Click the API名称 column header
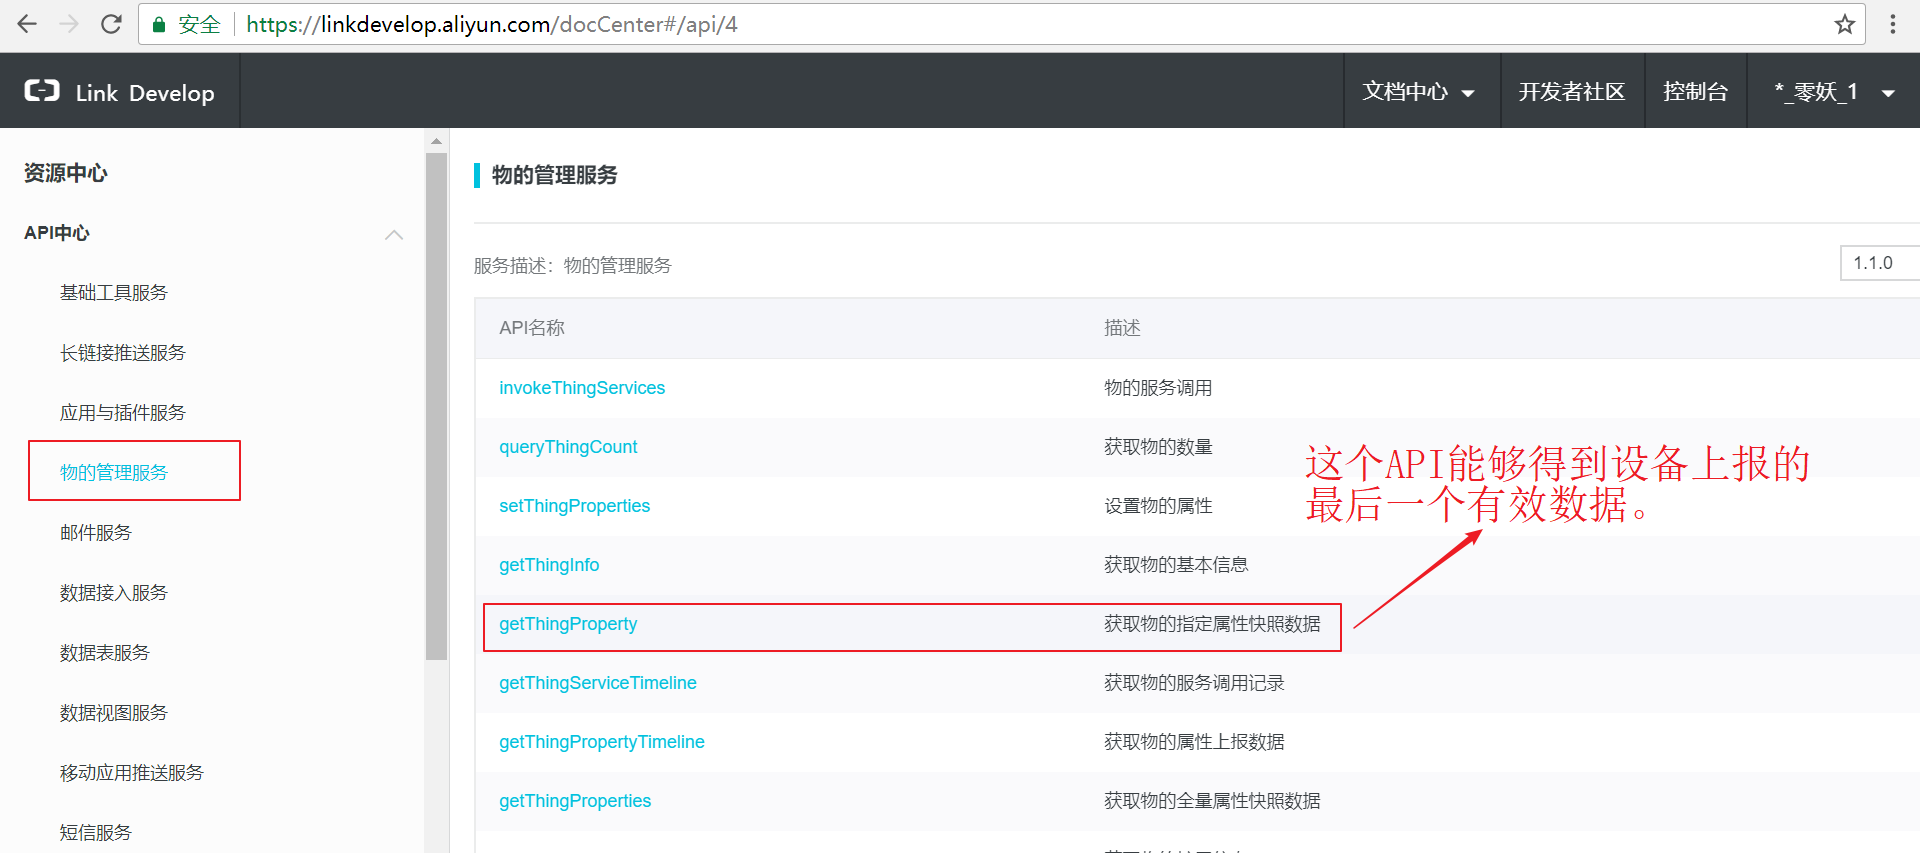The width and height of the screenshot is (1920, 853). click(532, 328)
